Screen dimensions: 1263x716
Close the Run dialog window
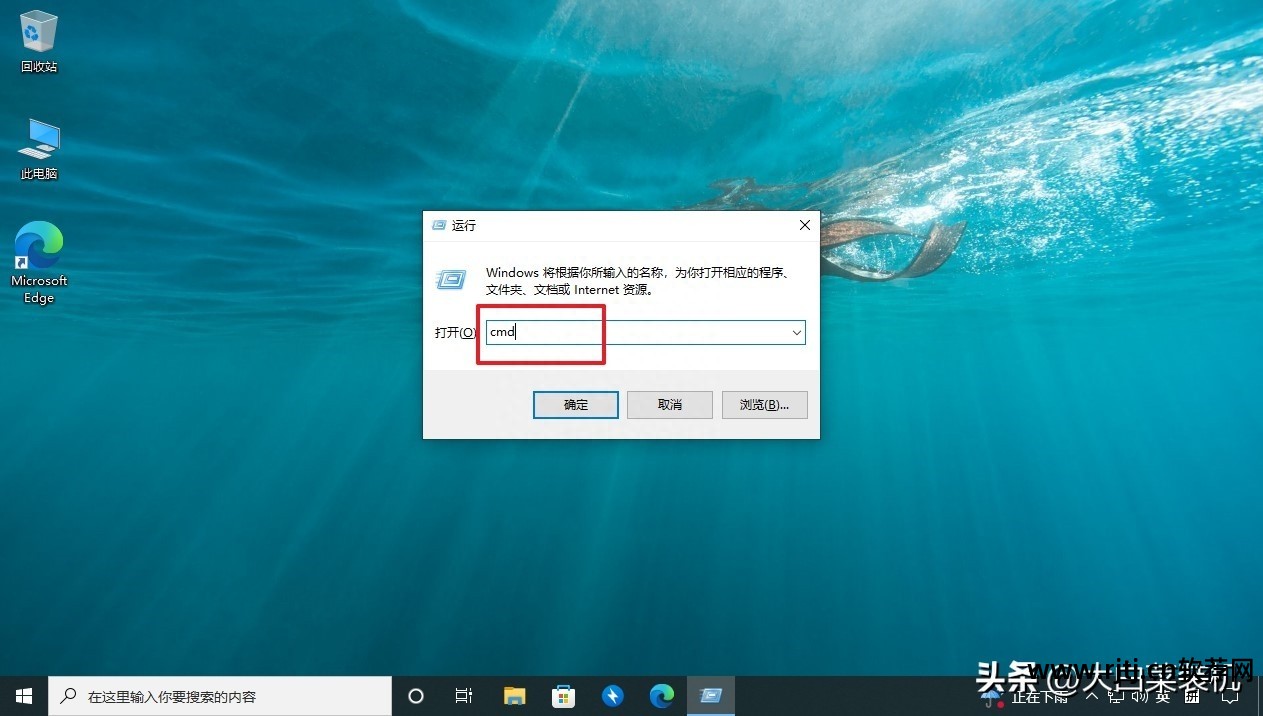[x=805, y=226]
